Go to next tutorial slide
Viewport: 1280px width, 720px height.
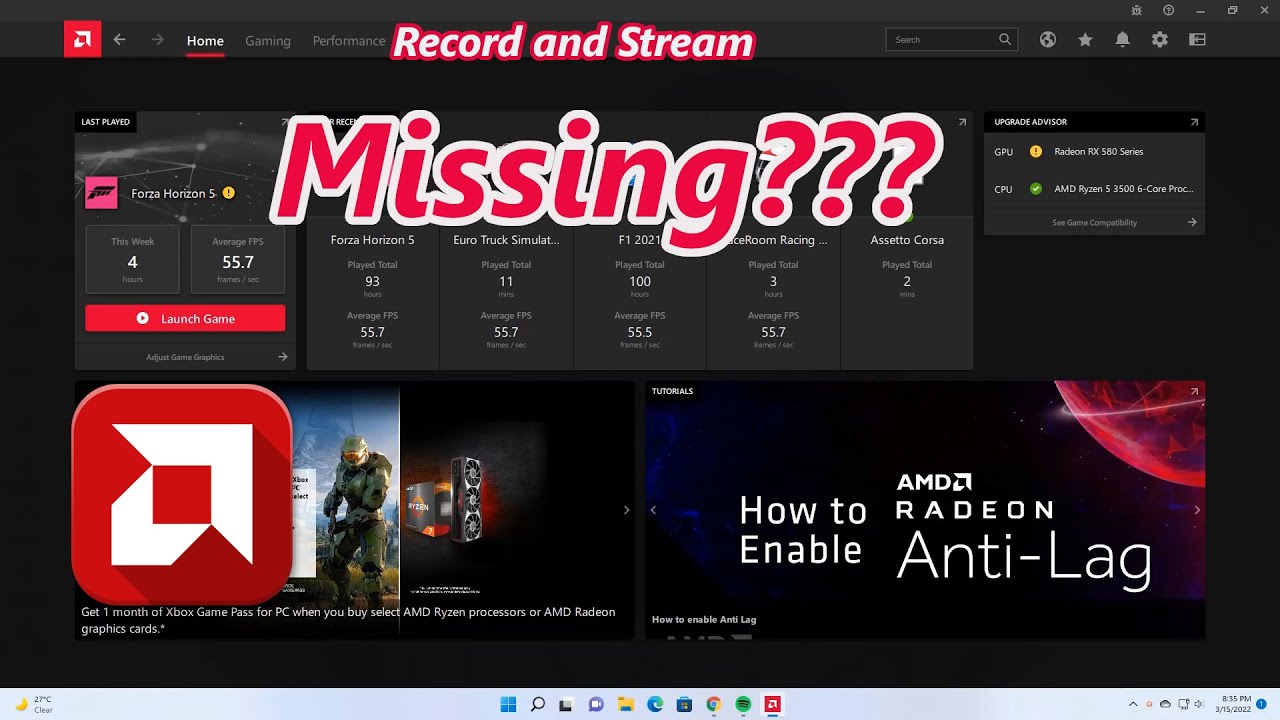click(x=1197, y=510)
